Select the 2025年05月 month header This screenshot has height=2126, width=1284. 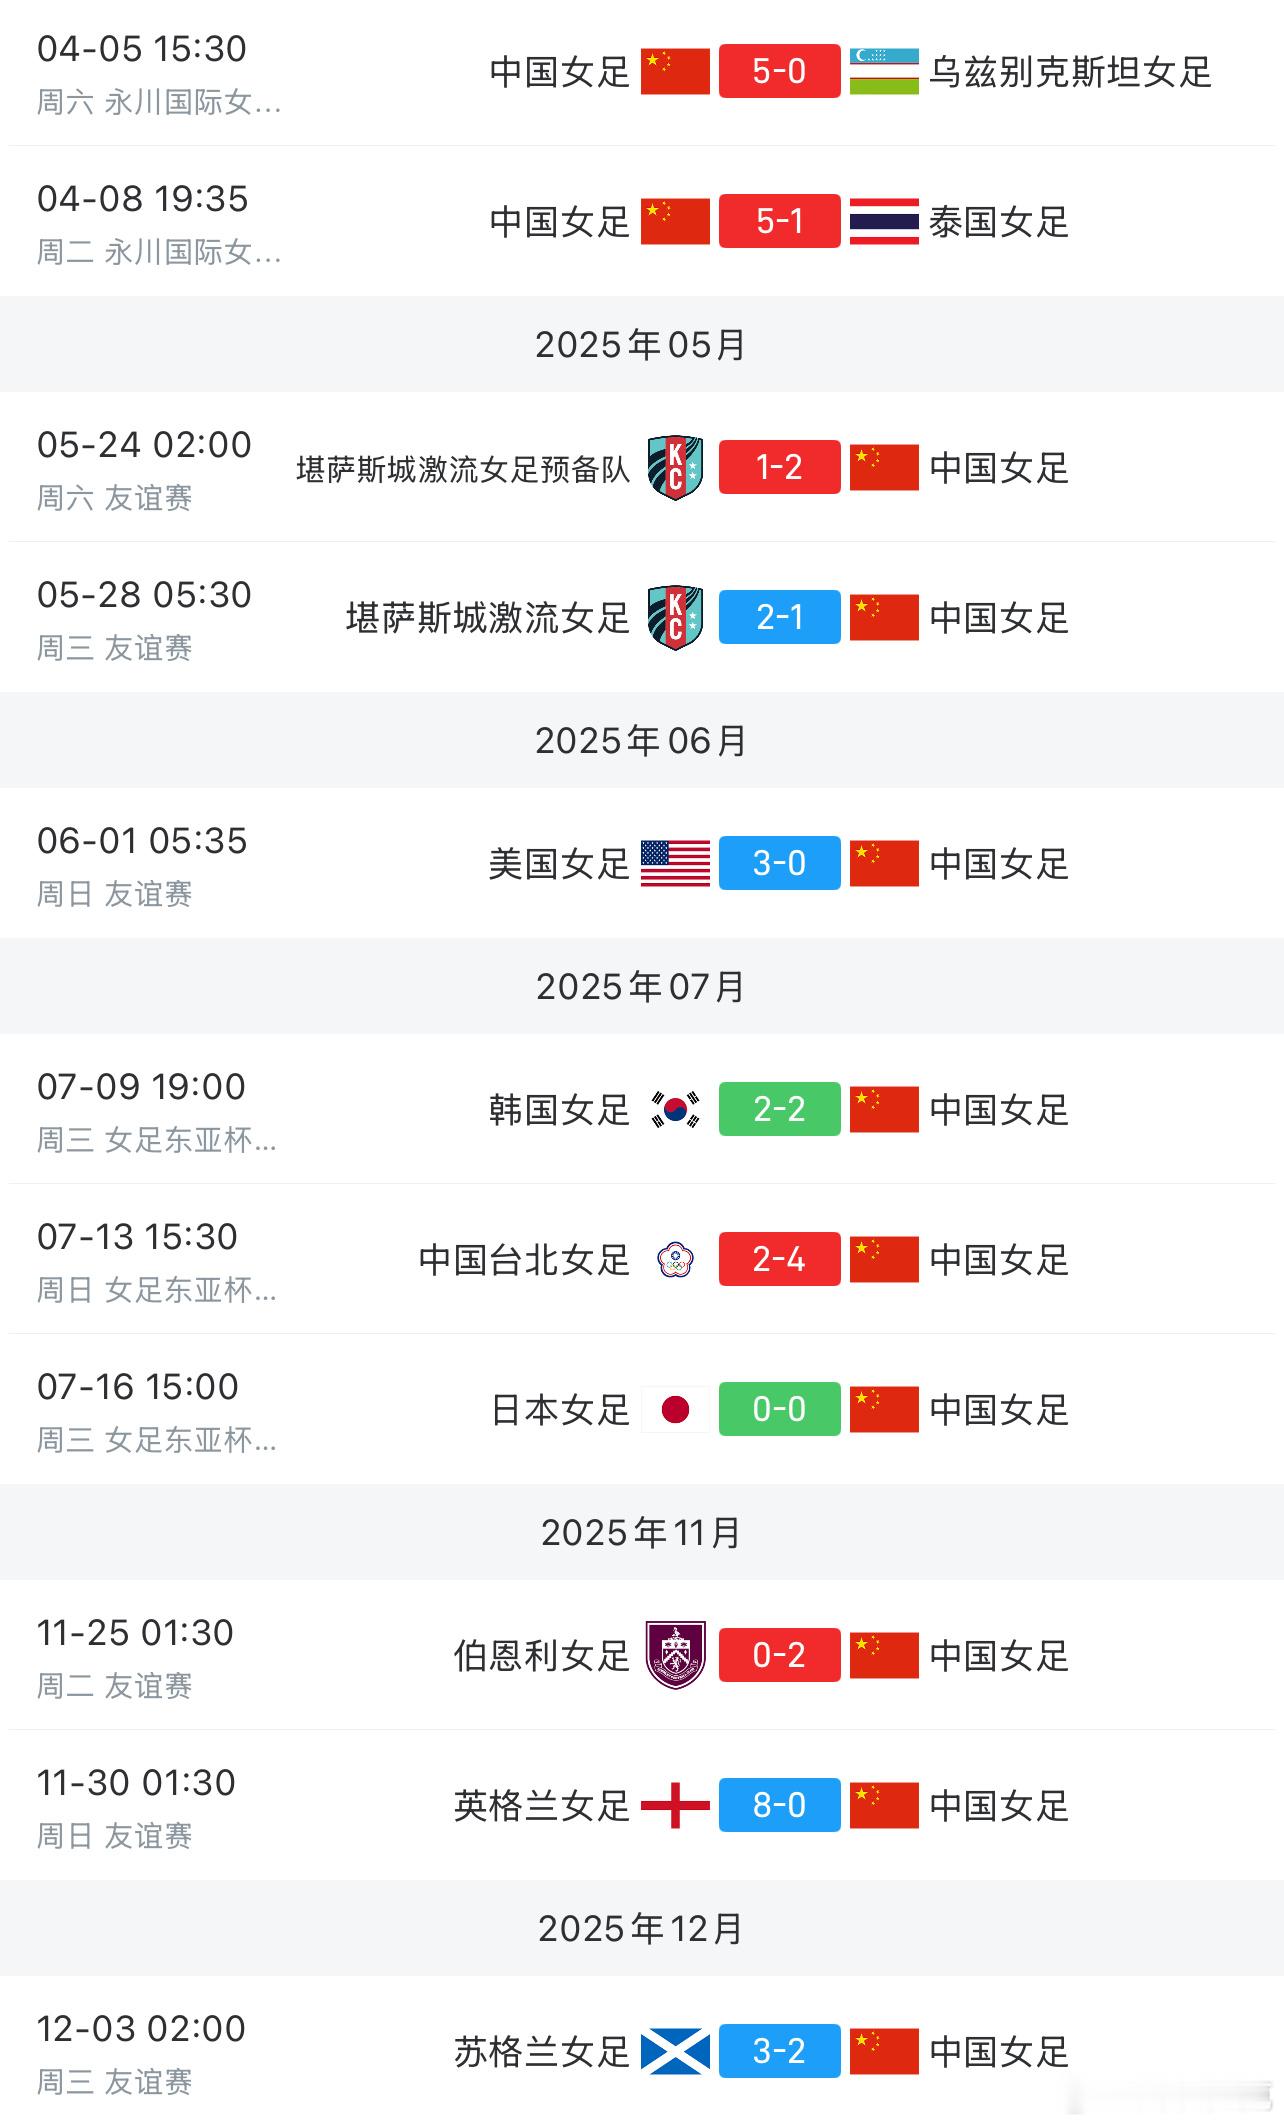click(x=641, y=344)
